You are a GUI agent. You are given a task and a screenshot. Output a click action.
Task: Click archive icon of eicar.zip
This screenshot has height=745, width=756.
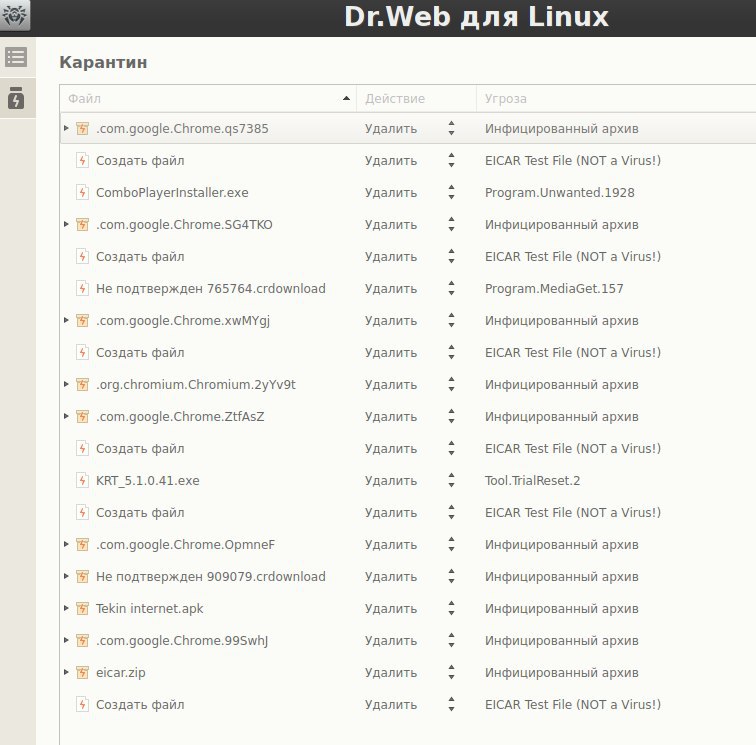pyautogui.click(x=82, y=672)
